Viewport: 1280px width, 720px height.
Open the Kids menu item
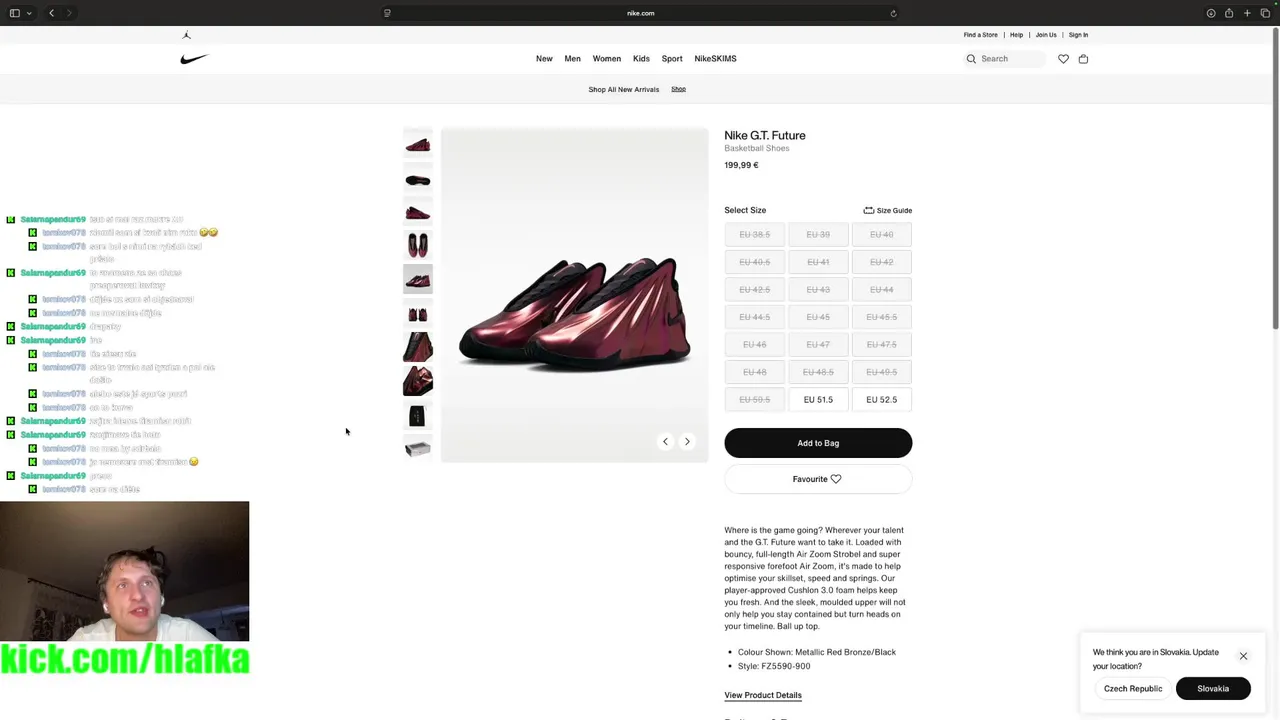(641, 59)
